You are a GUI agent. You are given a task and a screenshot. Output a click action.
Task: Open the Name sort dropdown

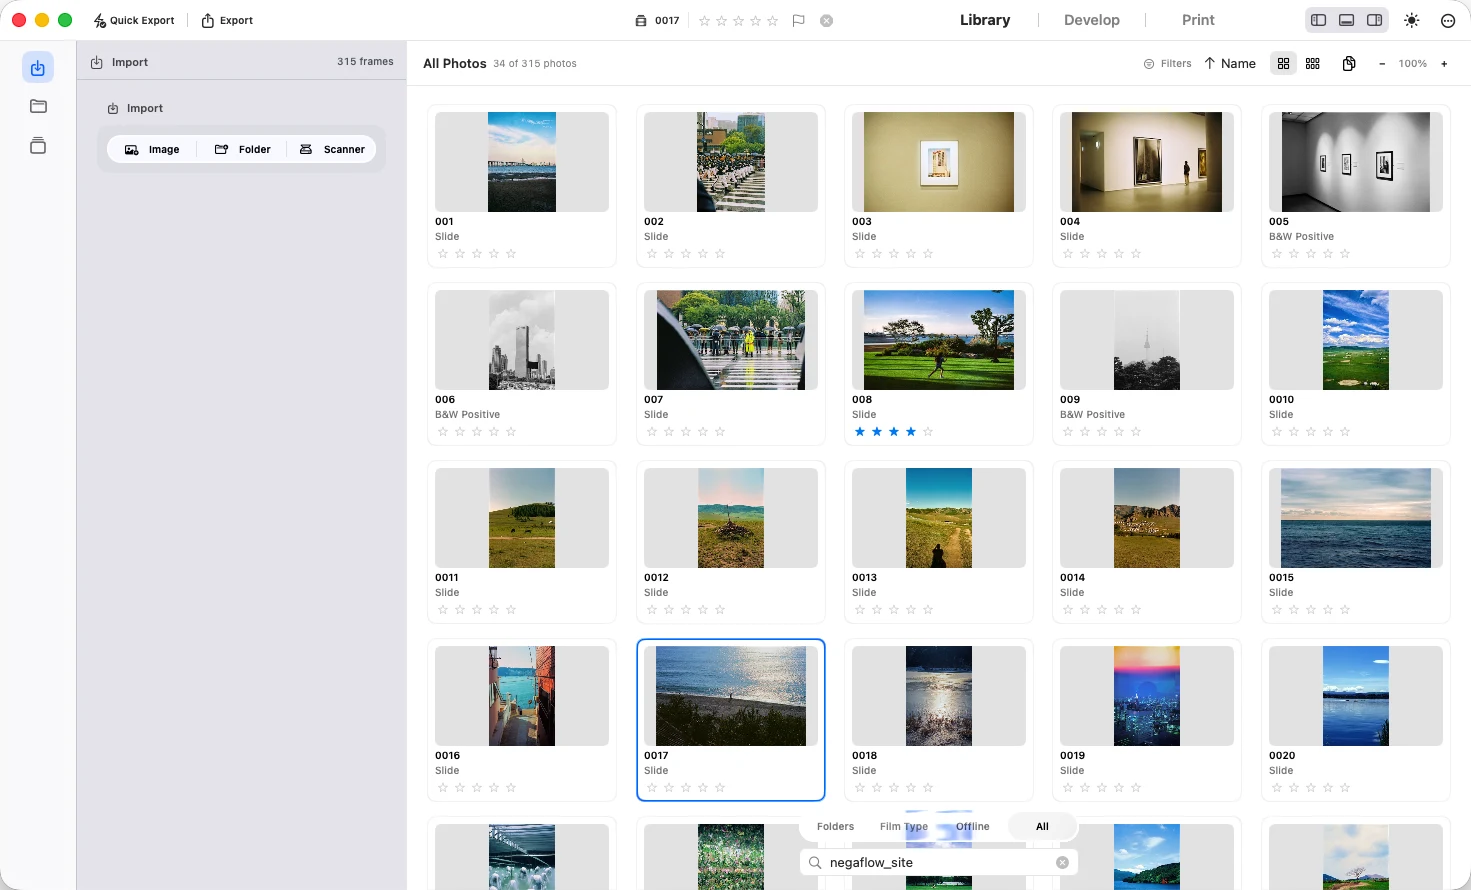[x=1230, y=63]
